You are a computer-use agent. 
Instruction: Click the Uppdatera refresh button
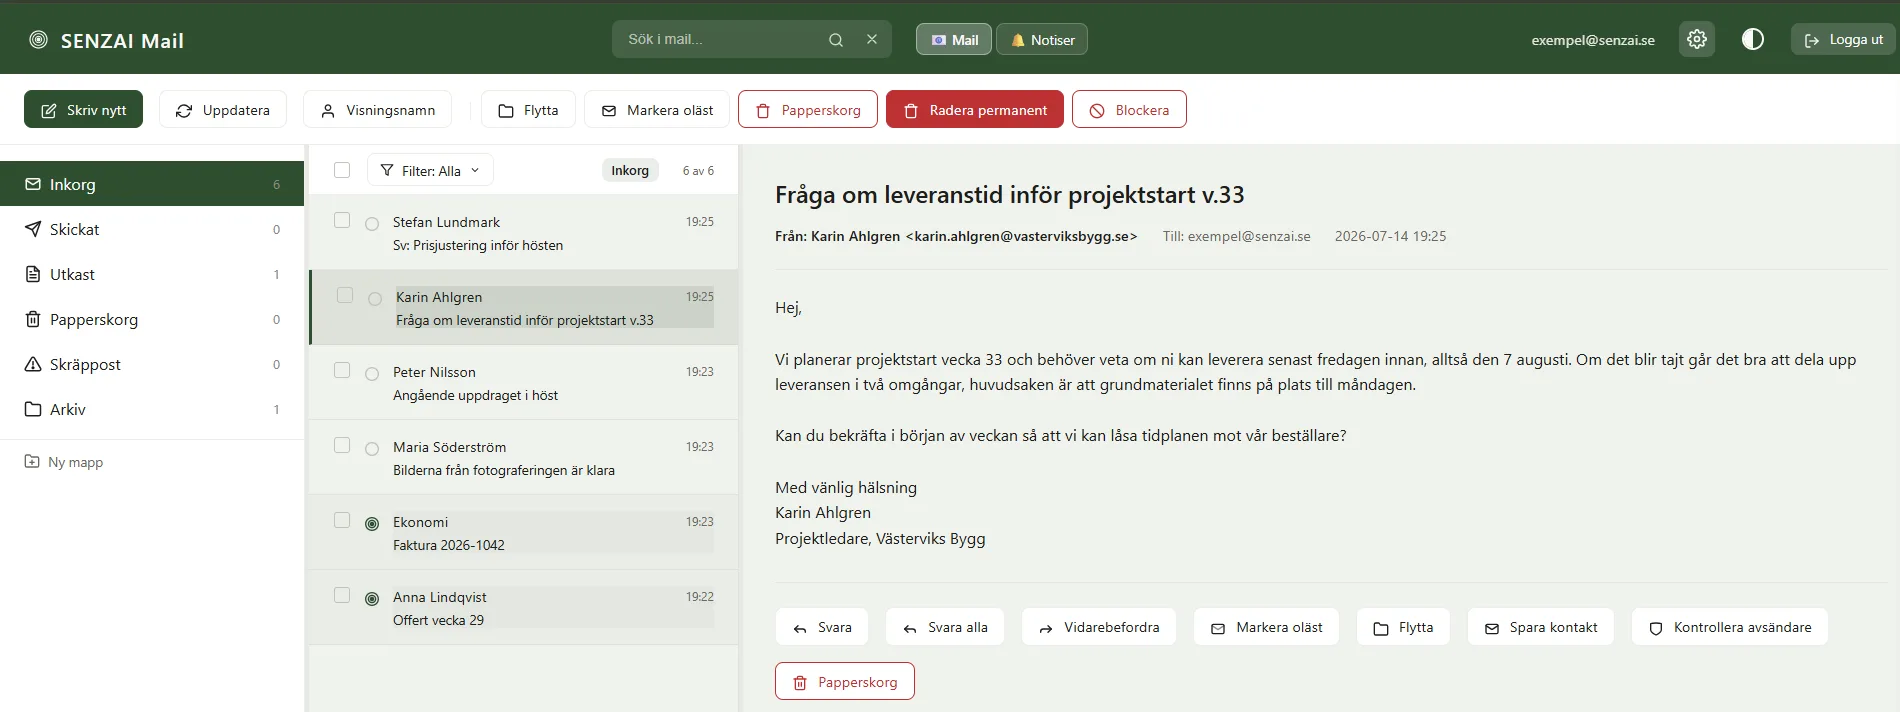tap(222, 110)
